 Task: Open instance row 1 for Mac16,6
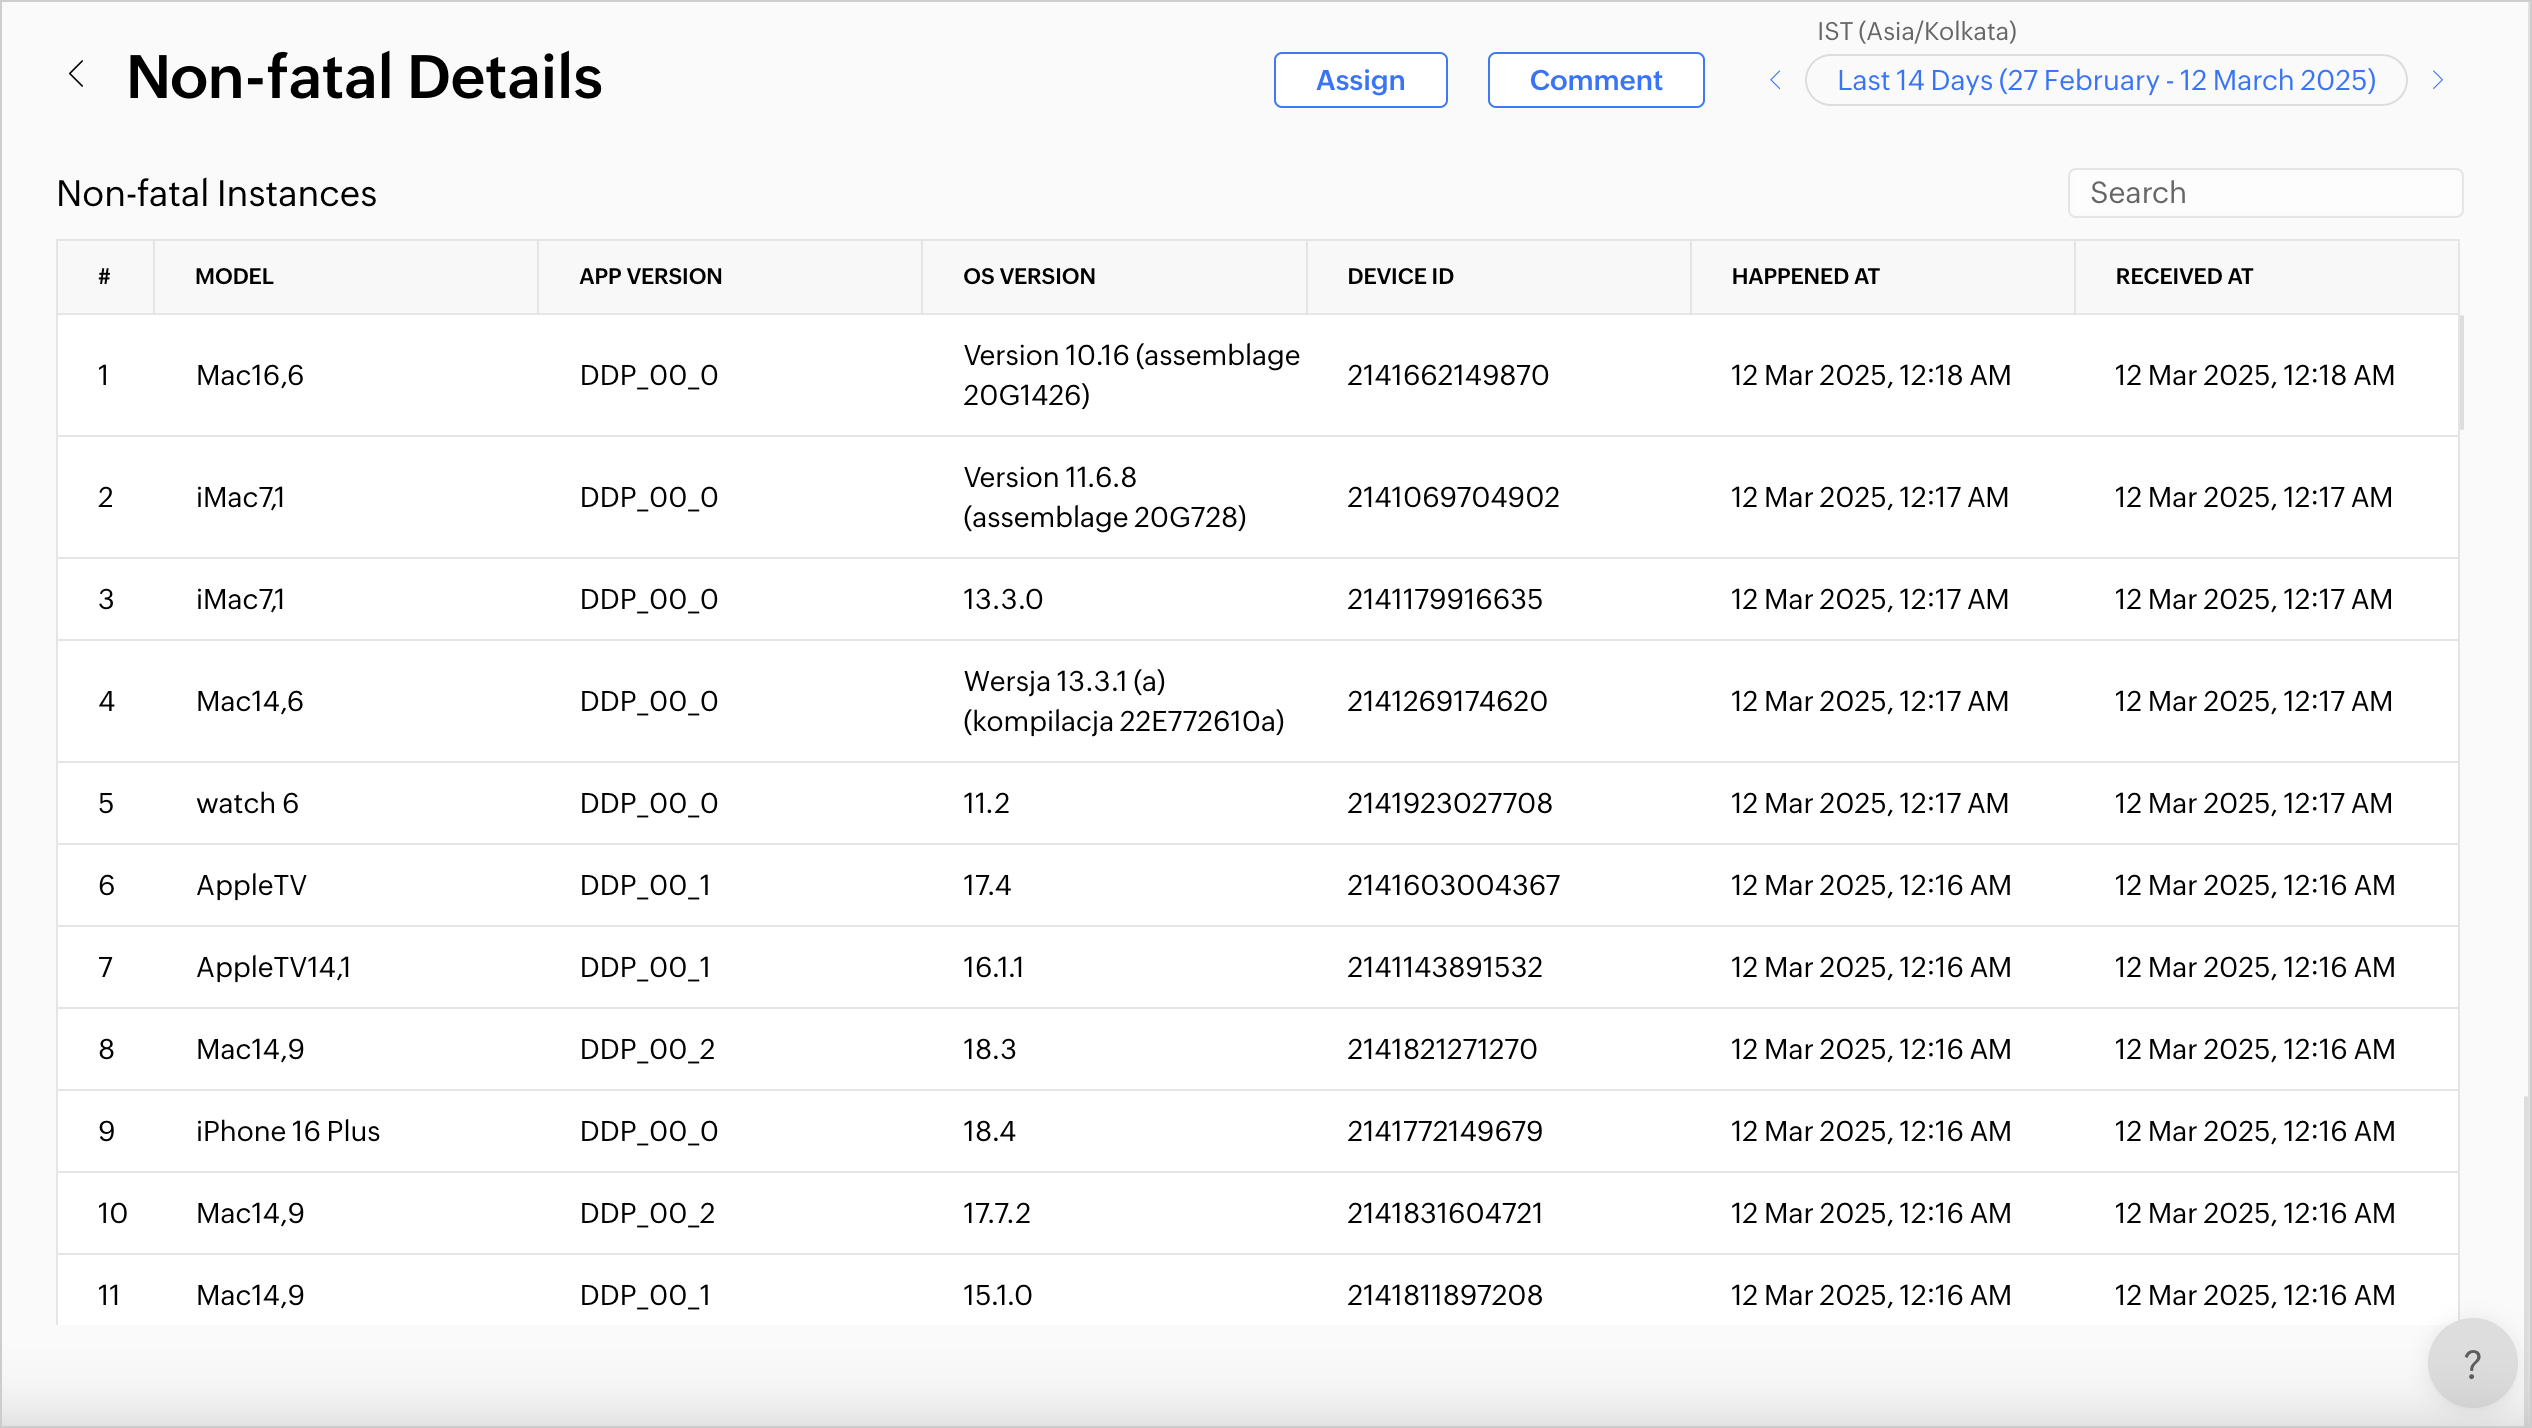click(250, 376)
